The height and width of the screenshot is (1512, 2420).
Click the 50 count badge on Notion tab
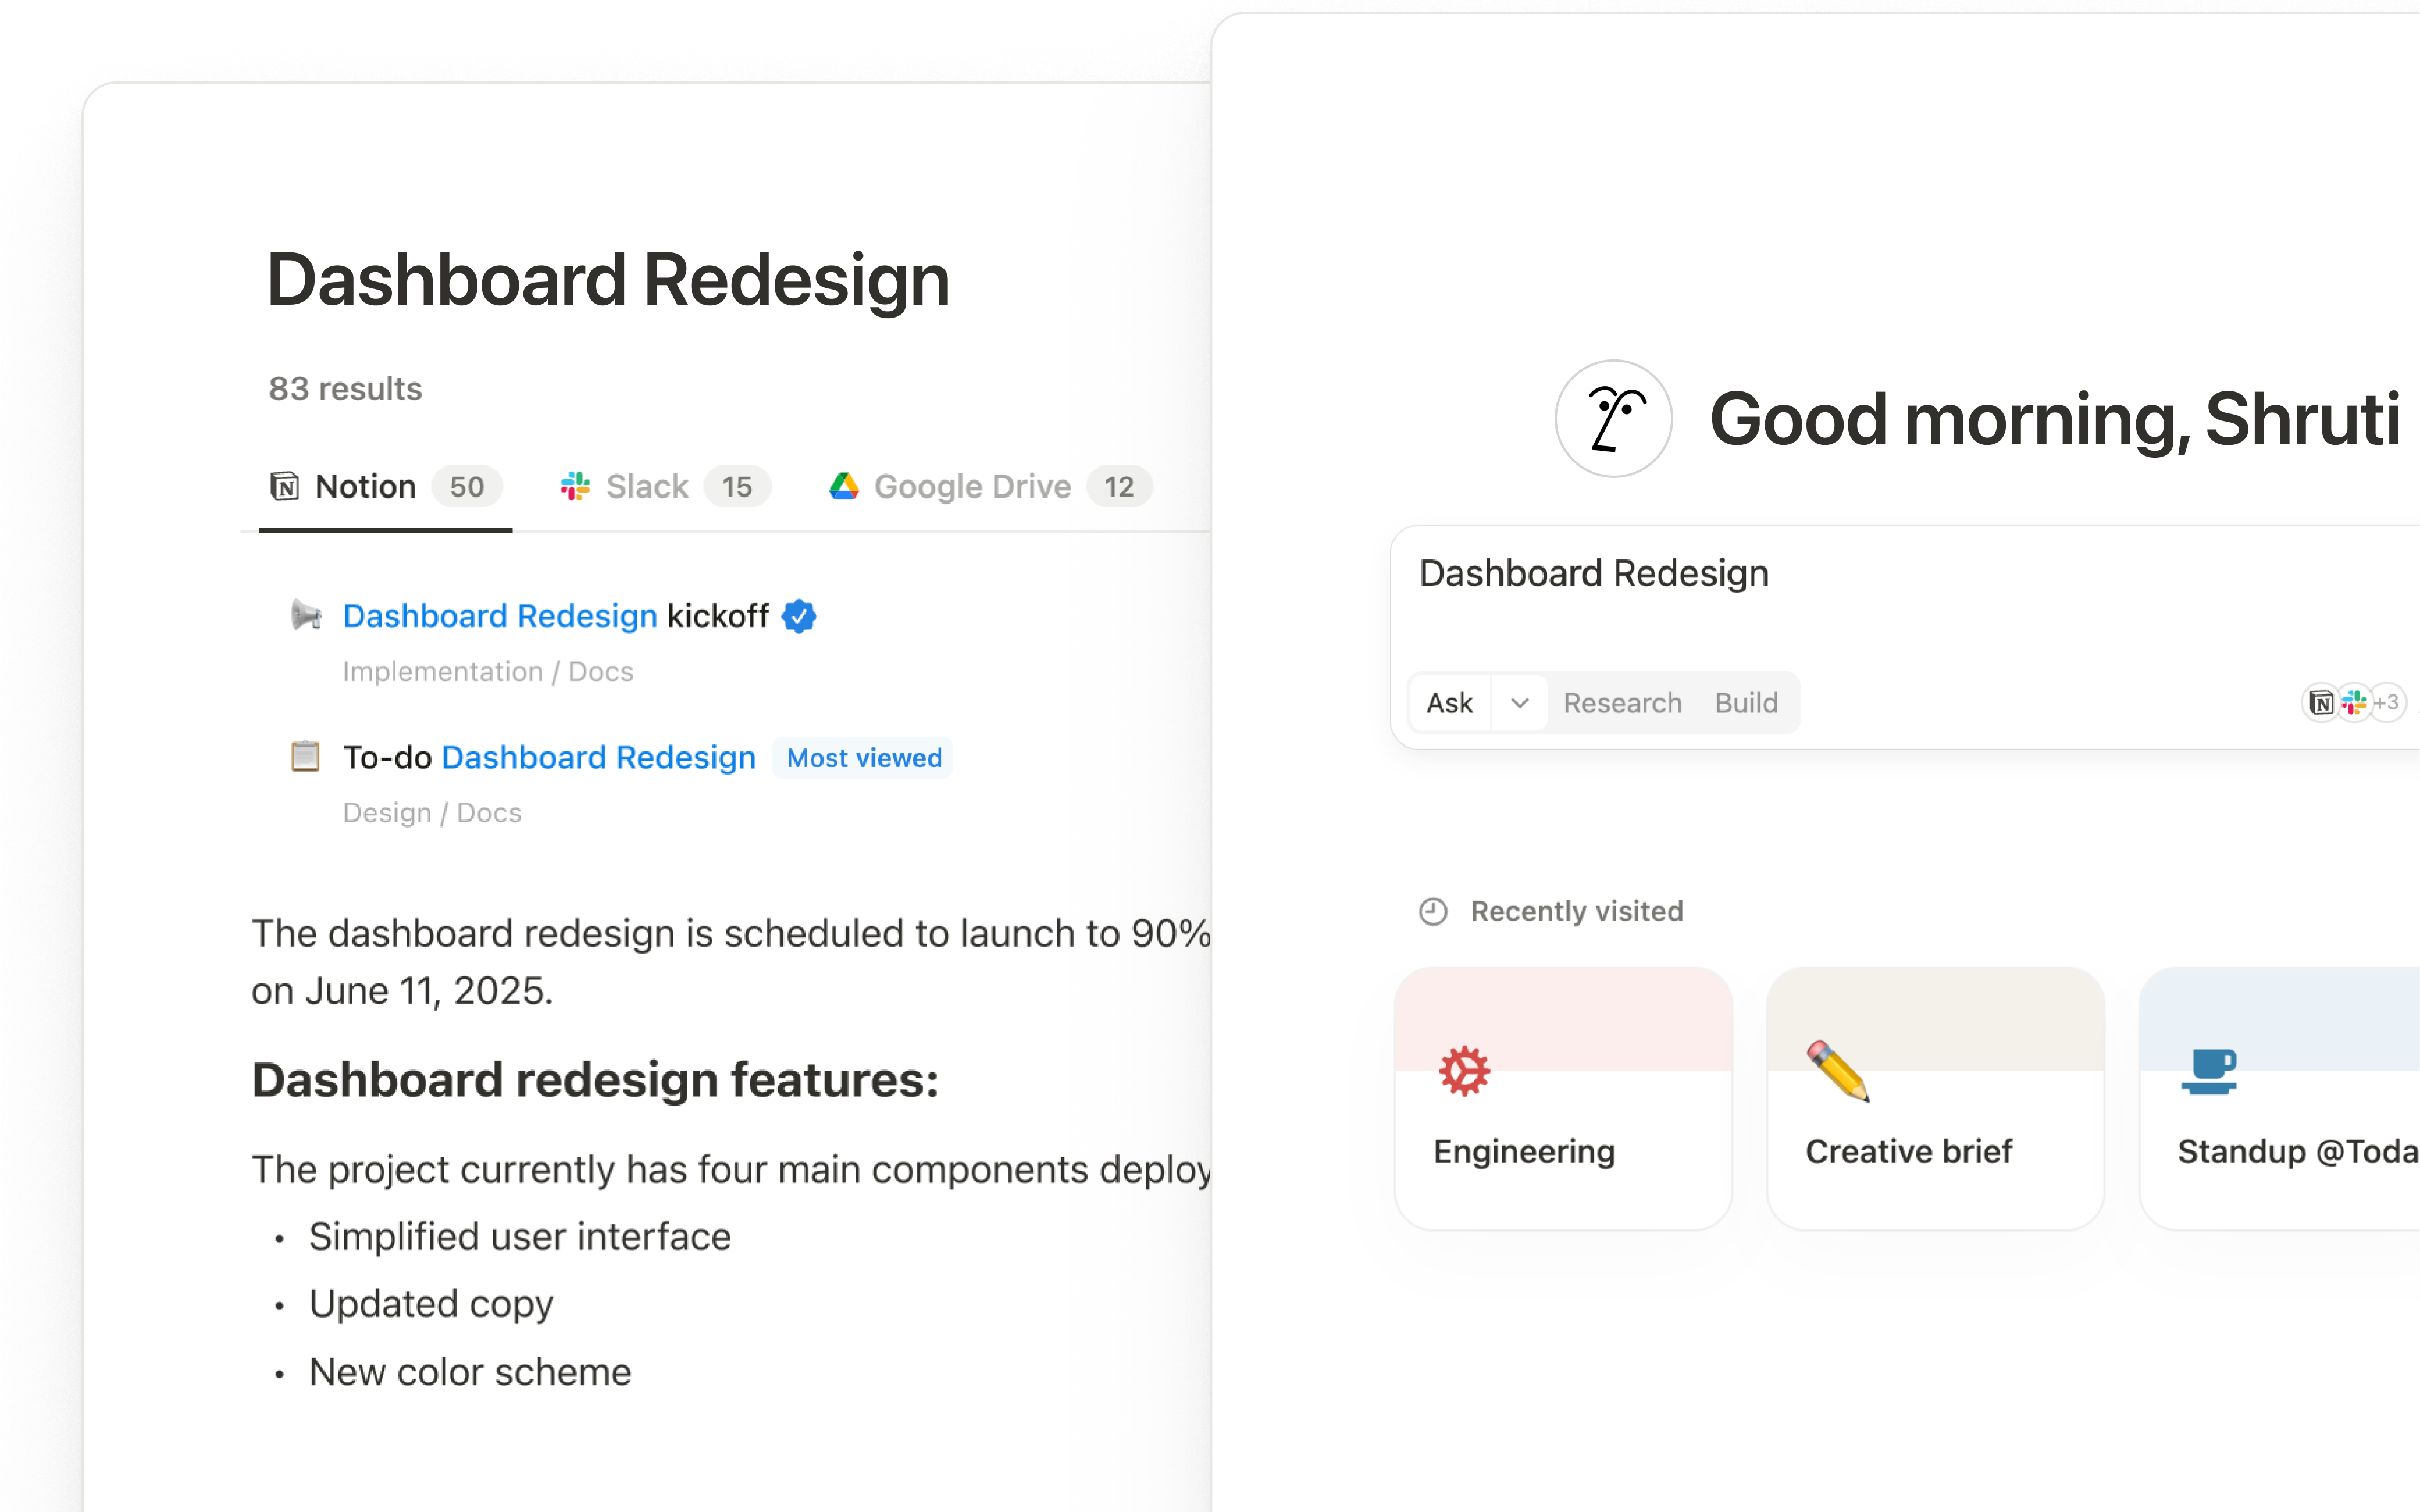(x=467, y=487)
